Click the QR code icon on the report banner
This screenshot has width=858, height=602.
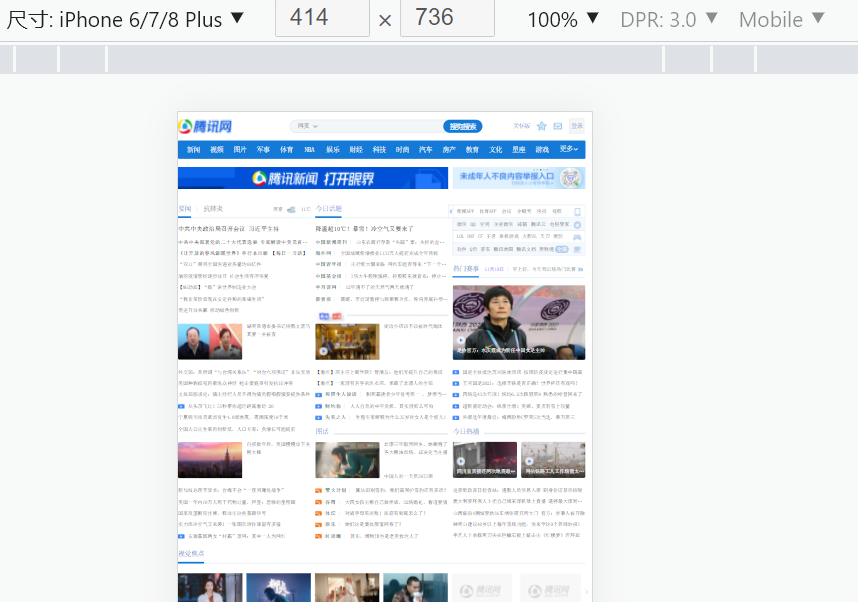571,178
